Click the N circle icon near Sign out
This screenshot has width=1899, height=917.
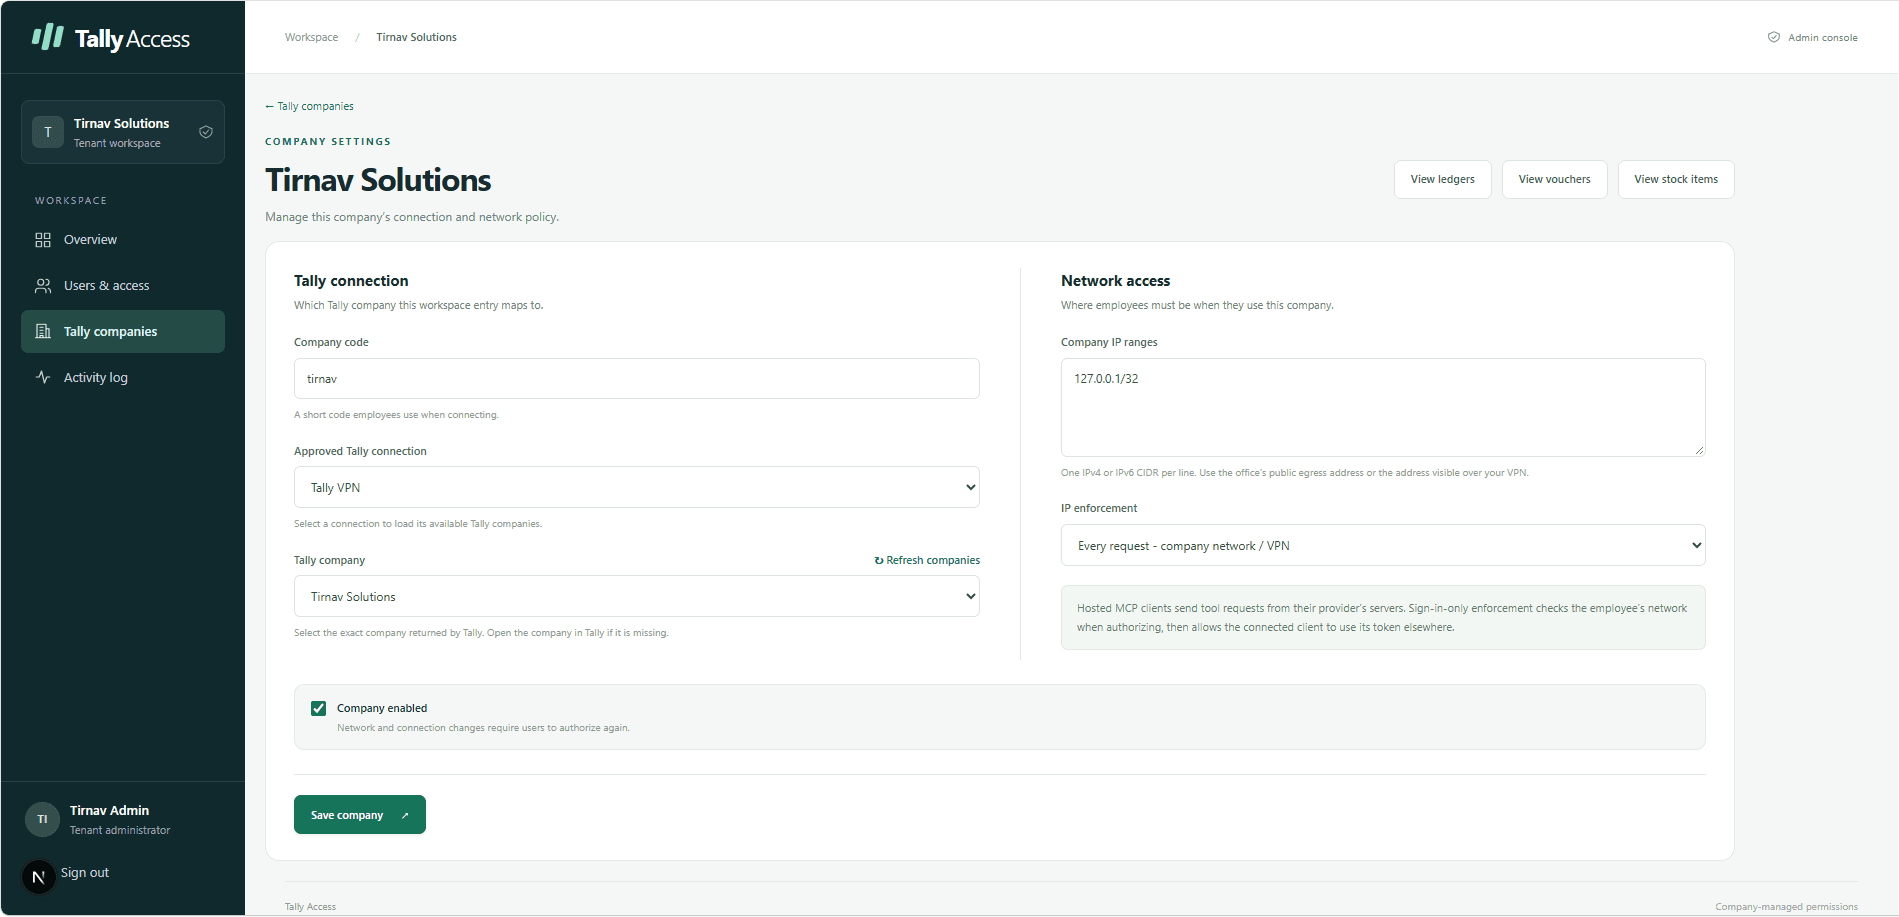39,877
